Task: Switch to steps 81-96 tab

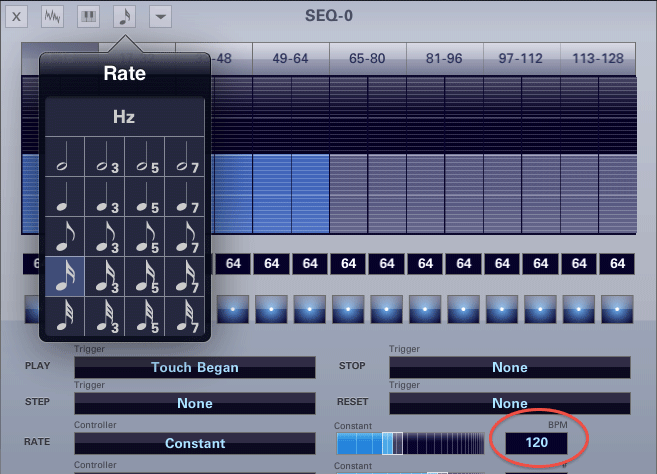Action: (444, 59)
